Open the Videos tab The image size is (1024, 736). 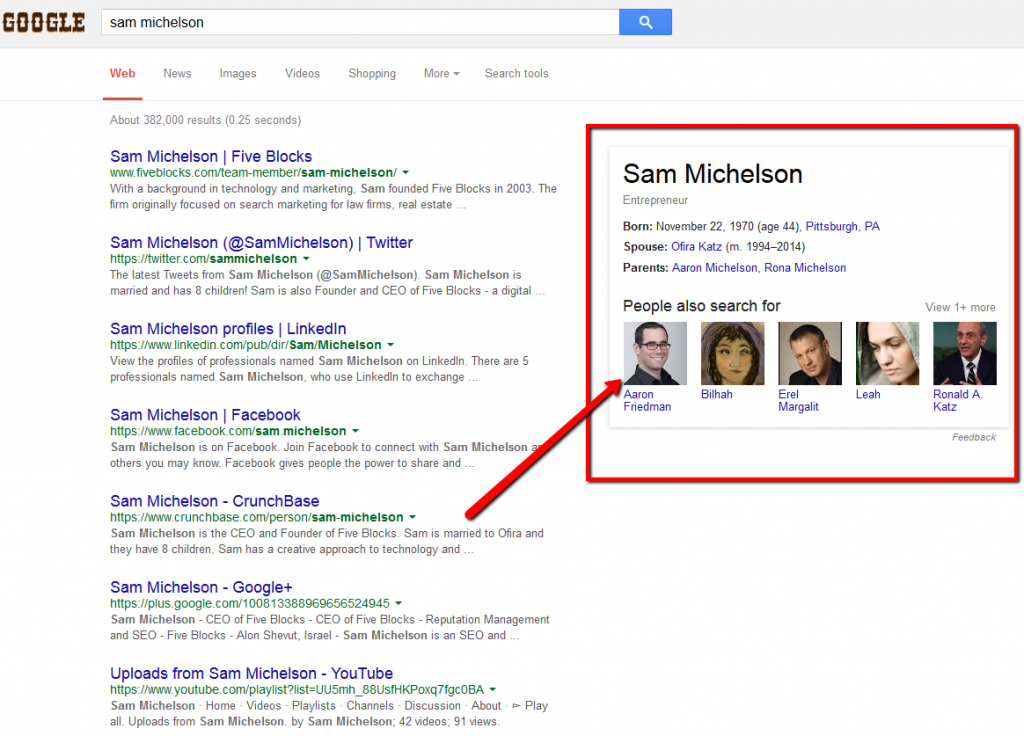click(x=302, y=74)
